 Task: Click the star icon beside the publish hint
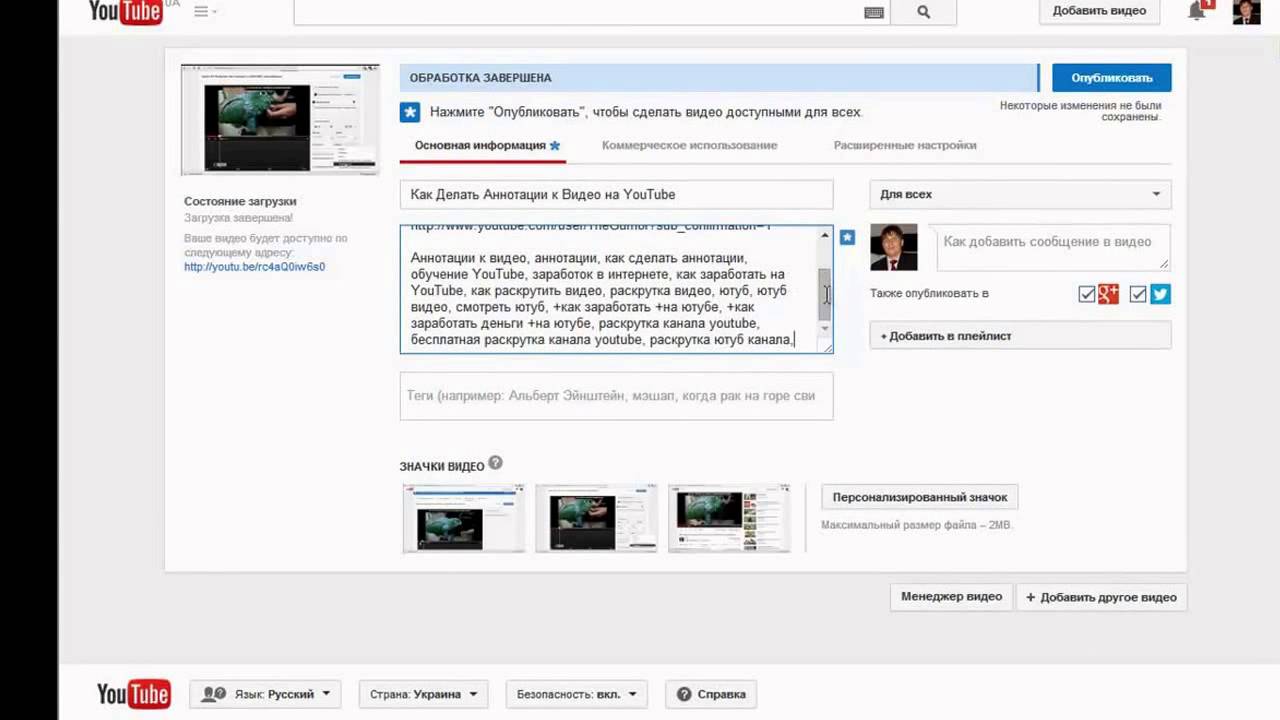click(x=409, y=112)
